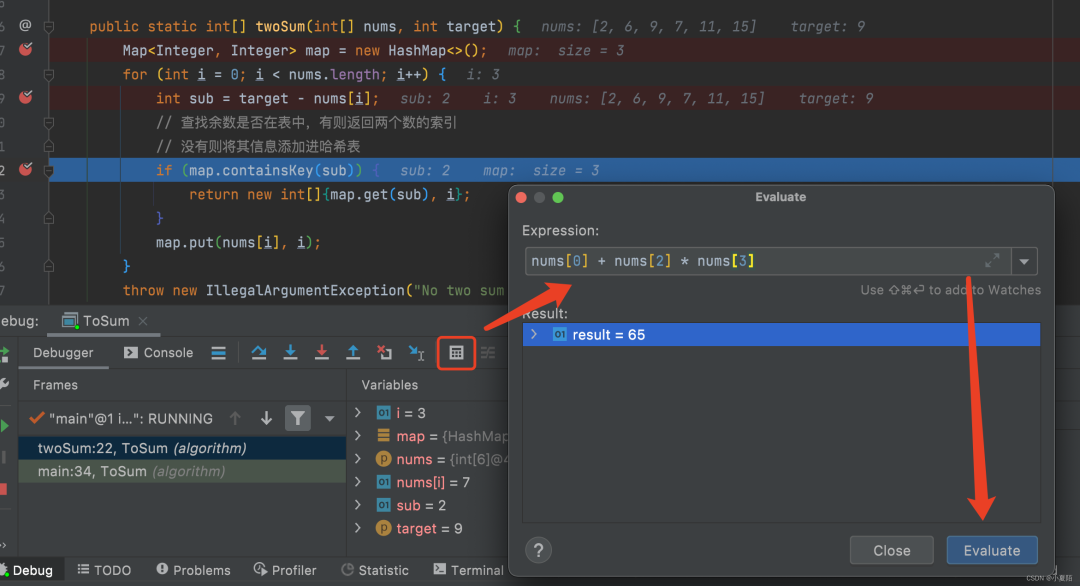1080x586 pixels.
Task: Click the 'map.put(nums[i], i);' code line
Action: pos(238,242)
